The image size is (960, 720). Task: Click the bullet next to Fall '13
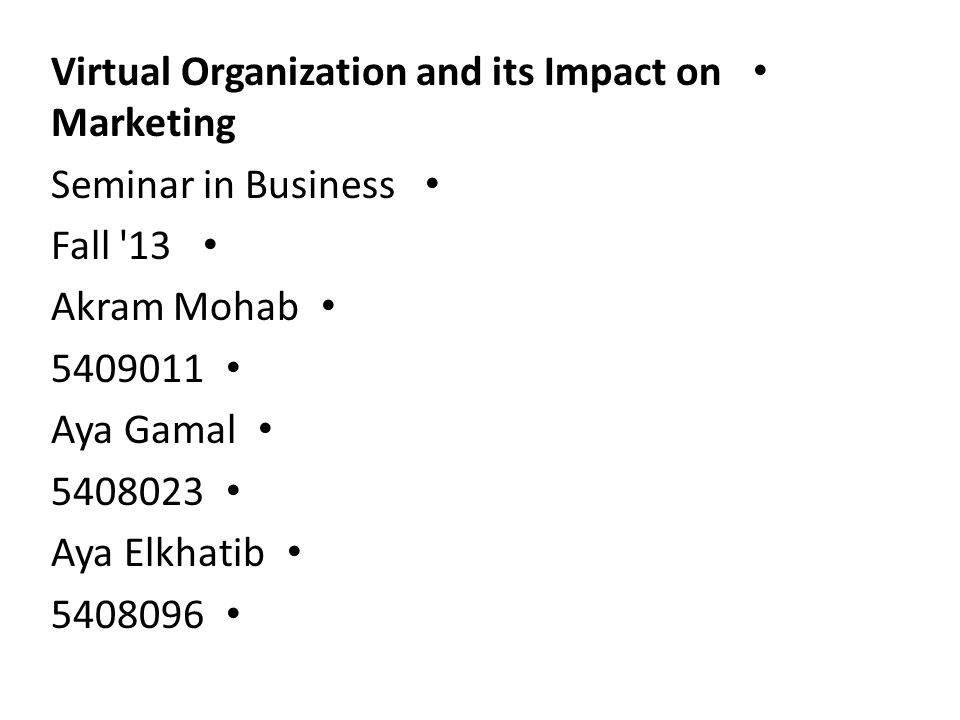coord(210,245)
